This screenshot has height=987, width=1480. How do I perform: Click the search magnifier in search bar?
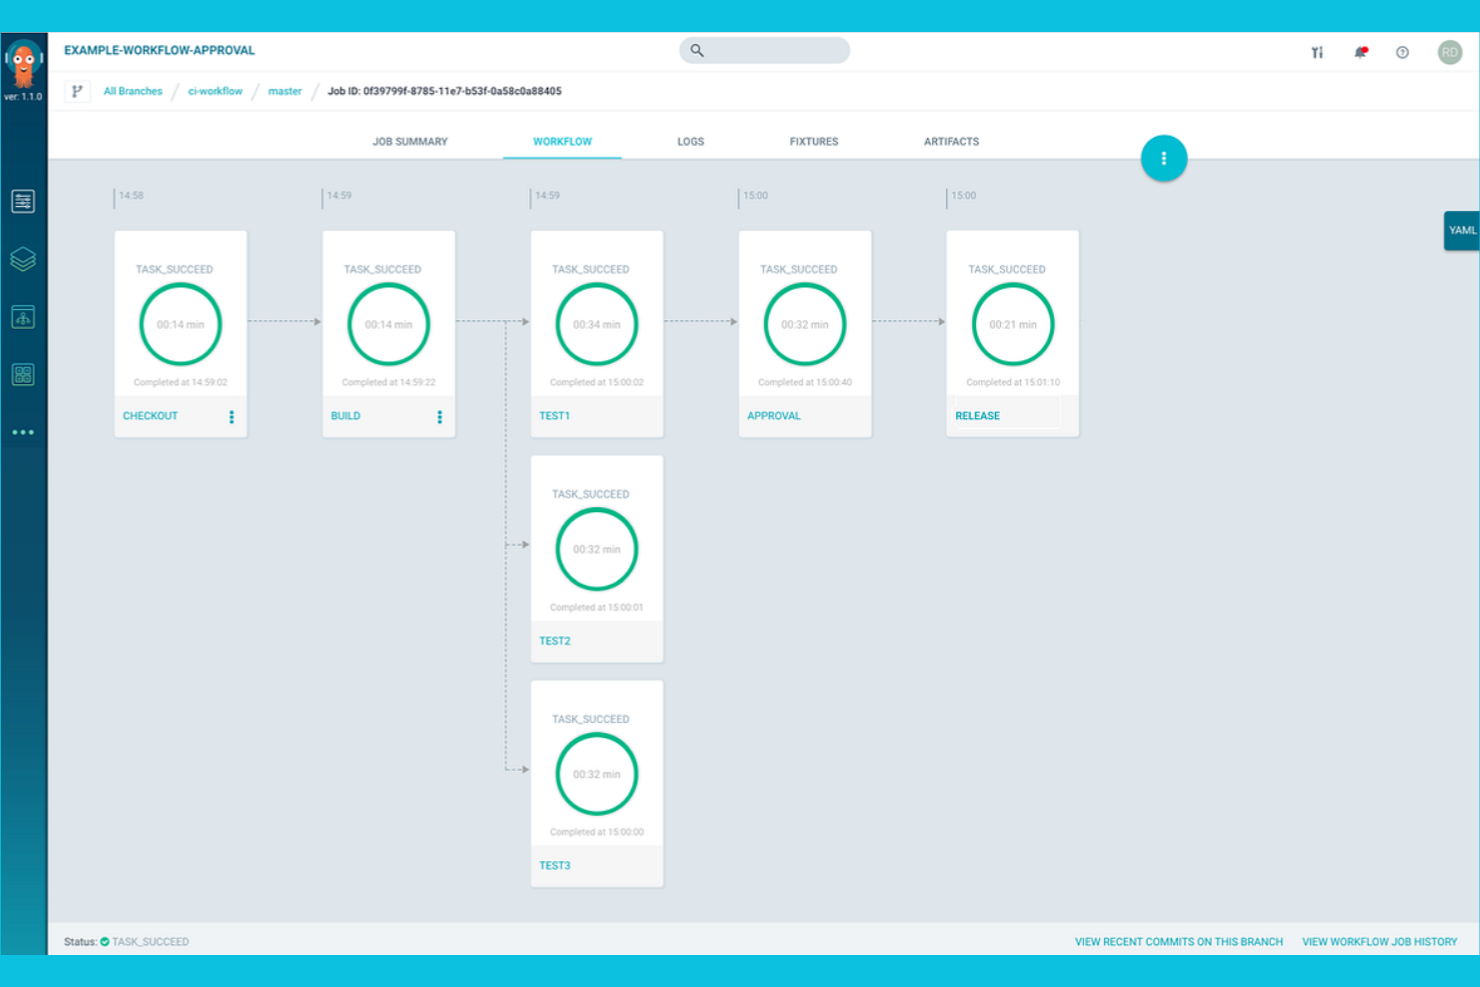[x=698, y=50]
